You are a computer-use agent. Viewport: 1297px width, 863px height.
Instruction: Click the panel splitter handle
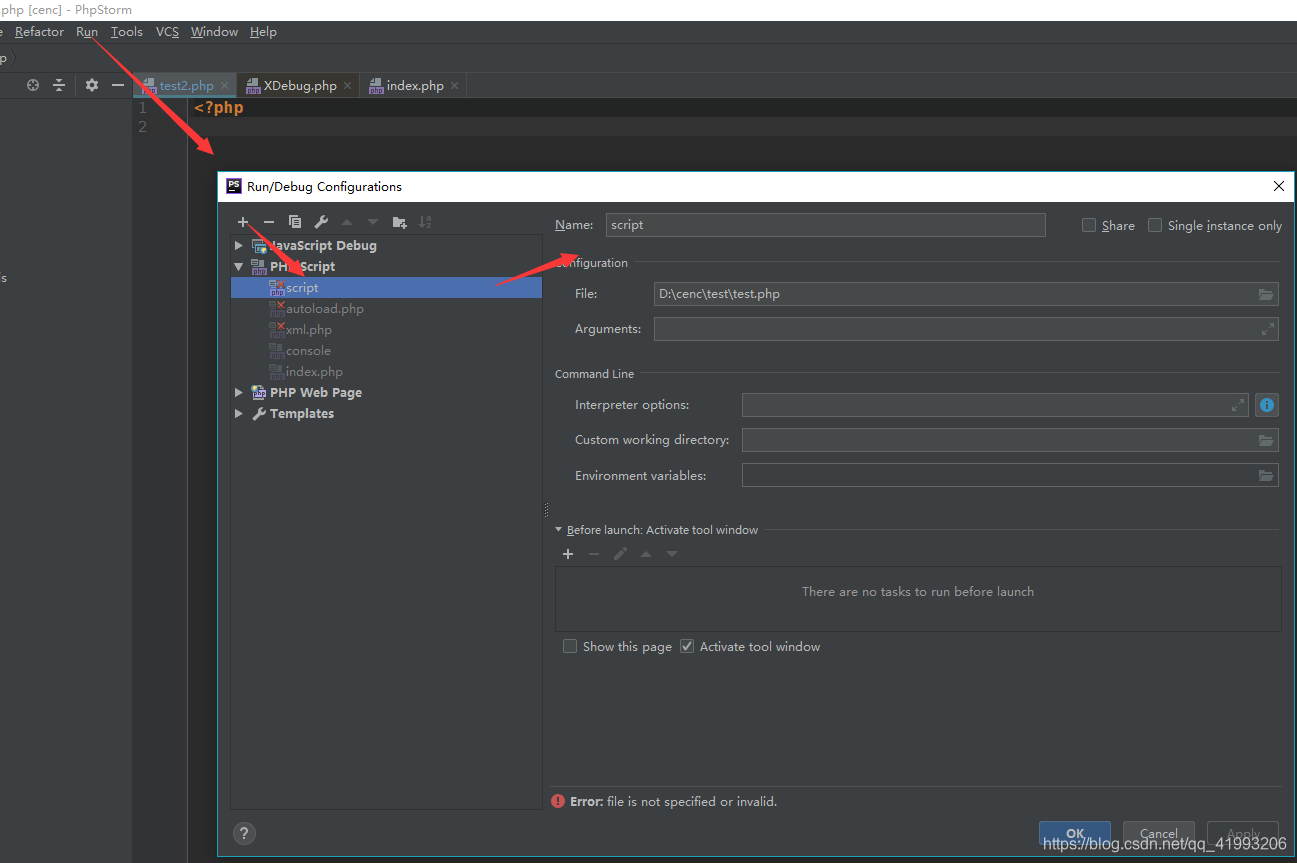point(546,508)
